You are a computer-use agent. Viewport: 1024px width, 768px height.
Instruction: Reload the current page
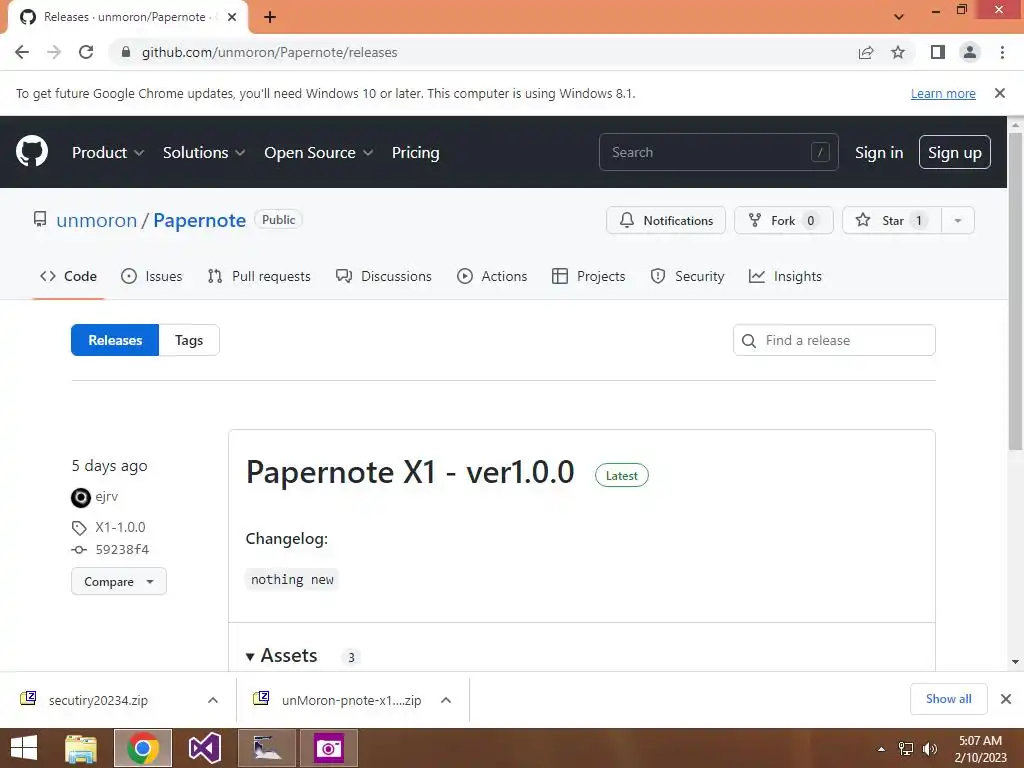(86, 52)
